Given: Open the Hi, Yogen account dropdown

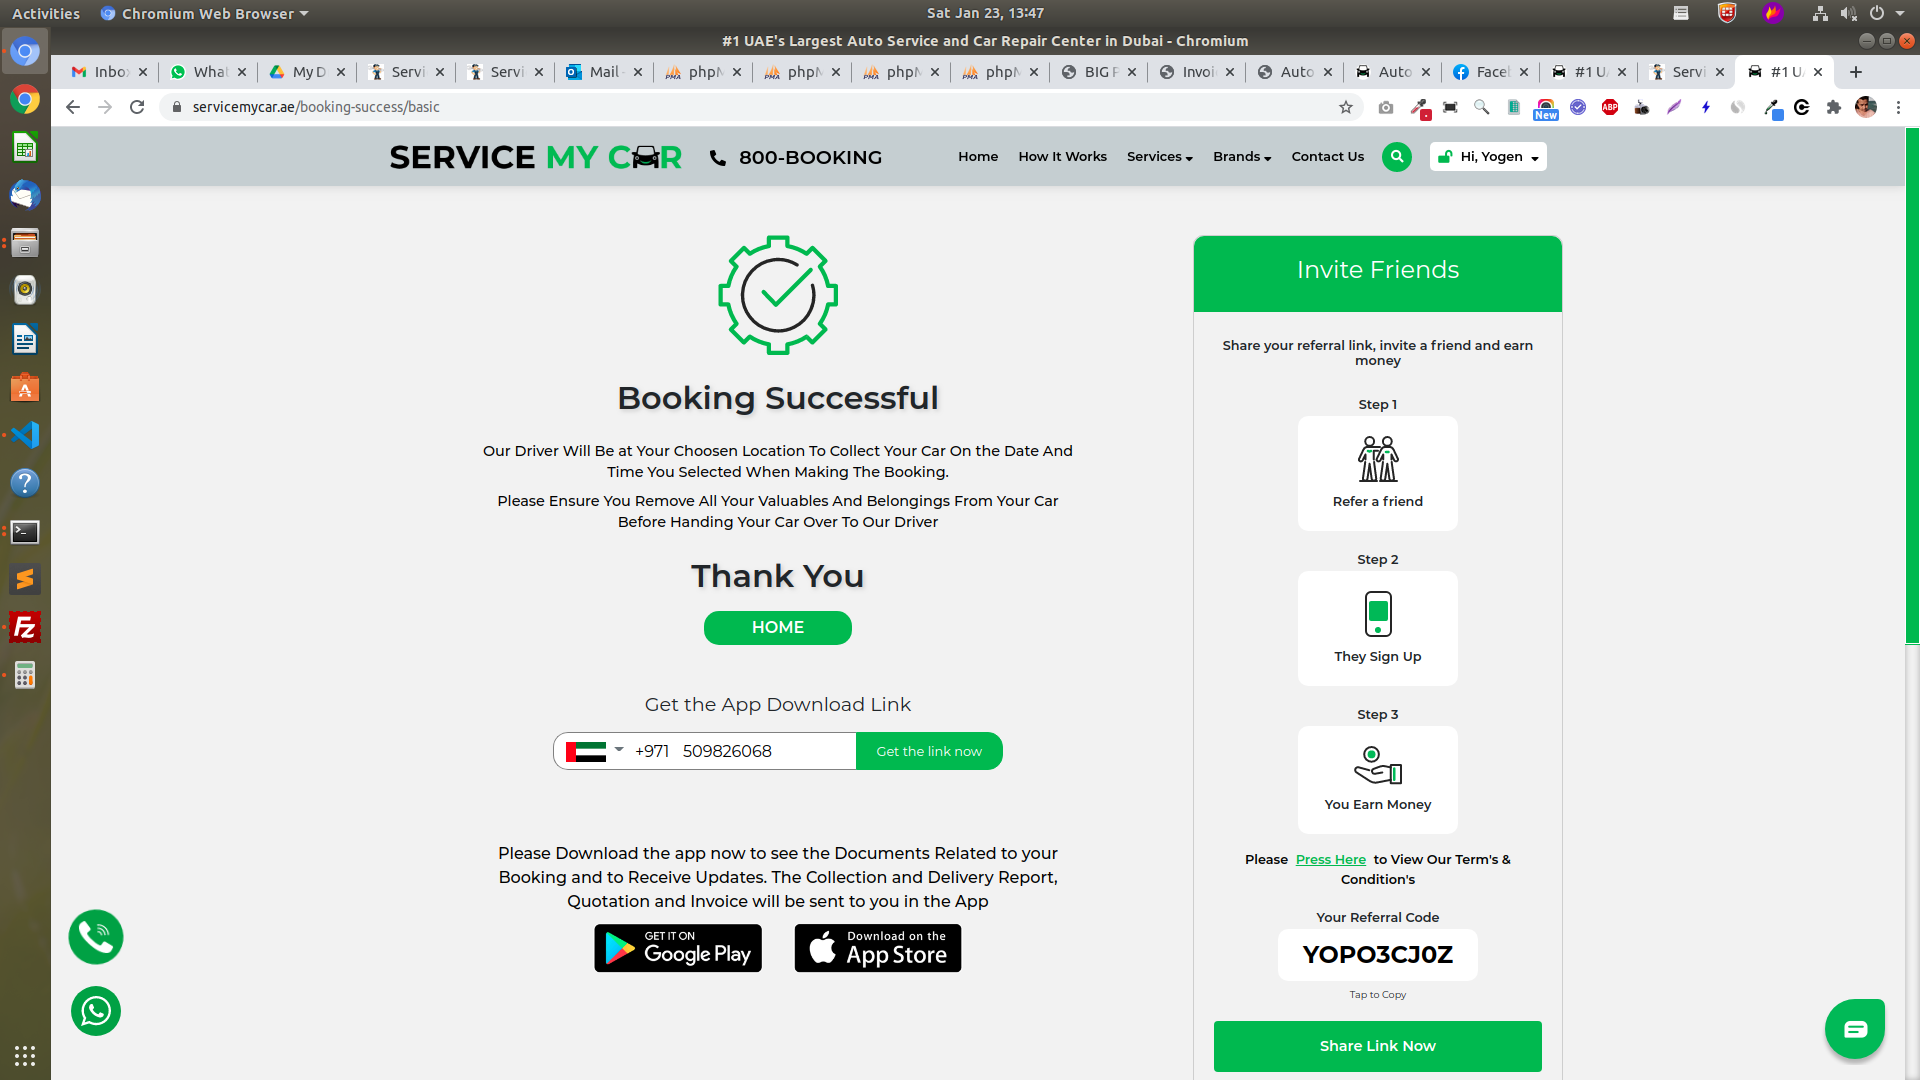Looking at the screenshot, I should [1488, 157].
